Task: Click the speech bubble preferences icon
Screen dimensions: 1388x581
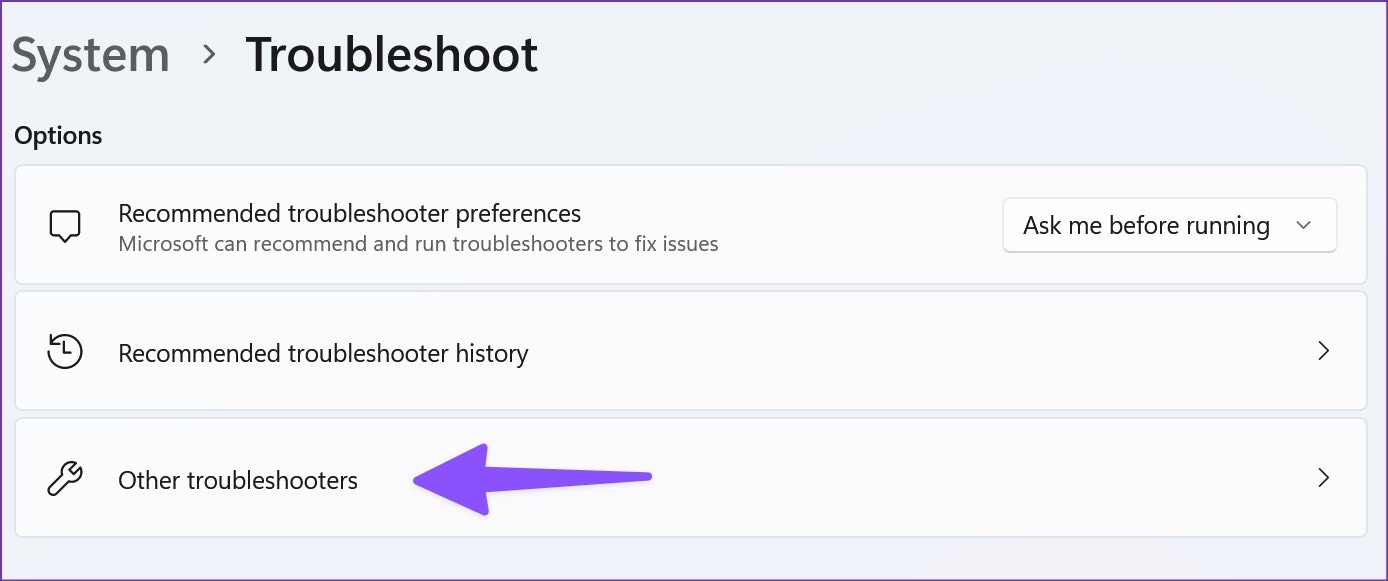Action: (x=65, y=226)
